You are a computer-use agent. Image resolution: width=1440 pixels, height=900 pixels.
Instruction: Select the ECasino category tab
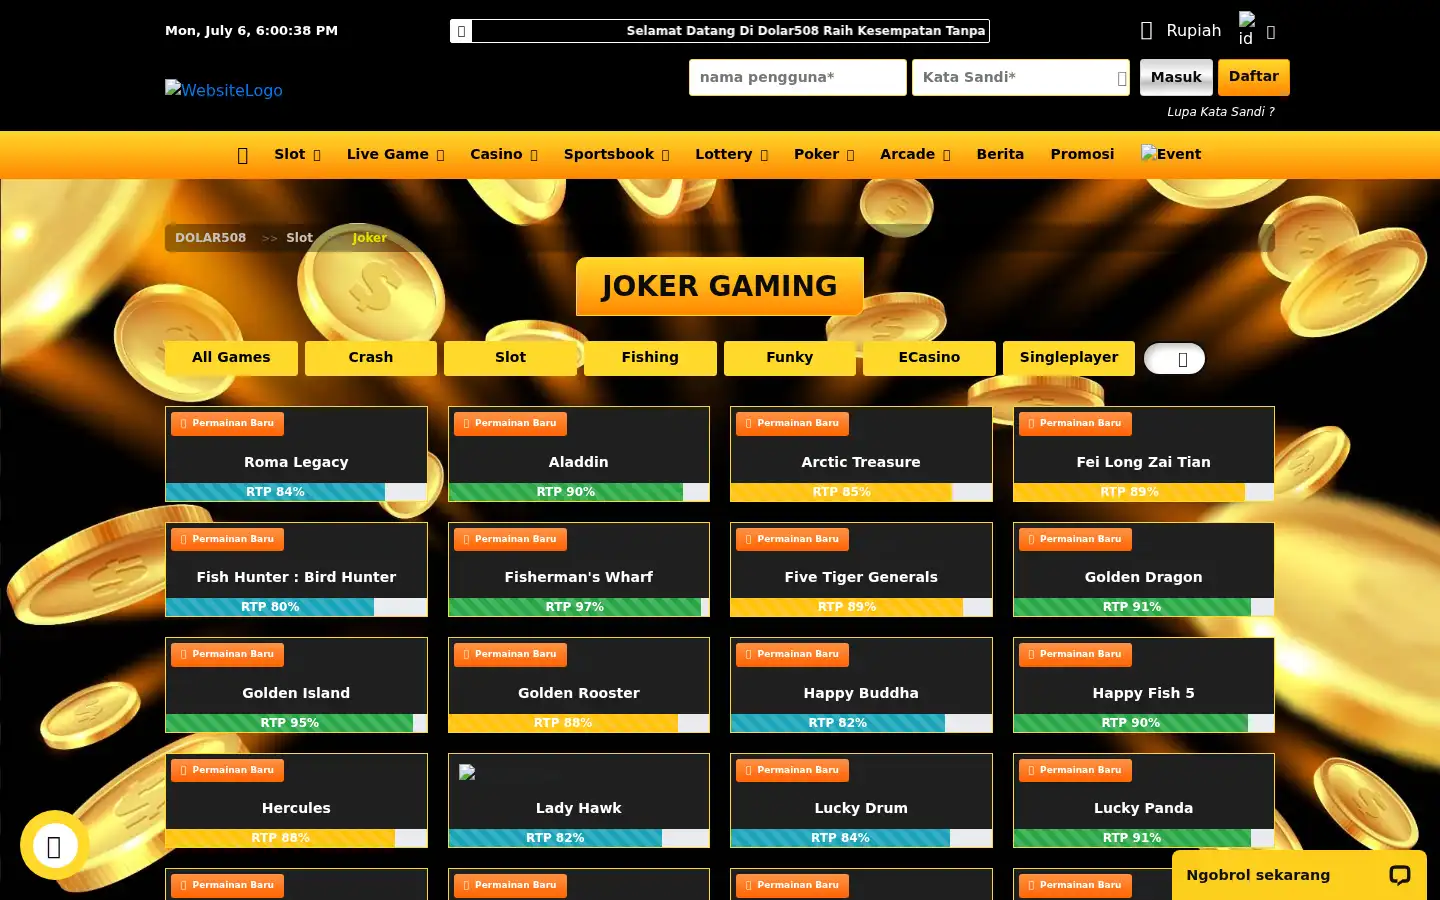(929, 358)
